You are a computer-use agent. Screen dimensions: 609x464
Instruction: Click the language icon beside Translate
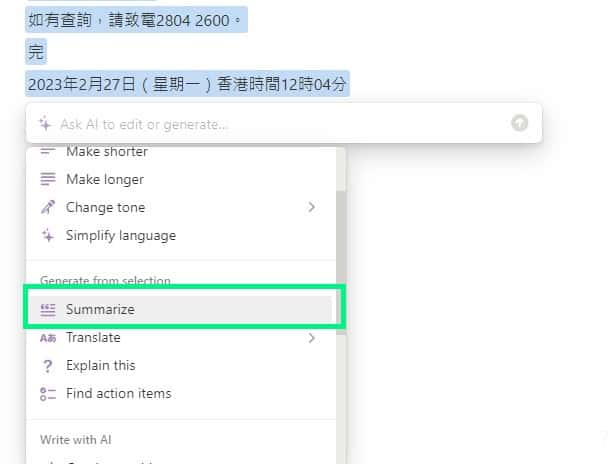pyautogui.click(x=48, y=338)
